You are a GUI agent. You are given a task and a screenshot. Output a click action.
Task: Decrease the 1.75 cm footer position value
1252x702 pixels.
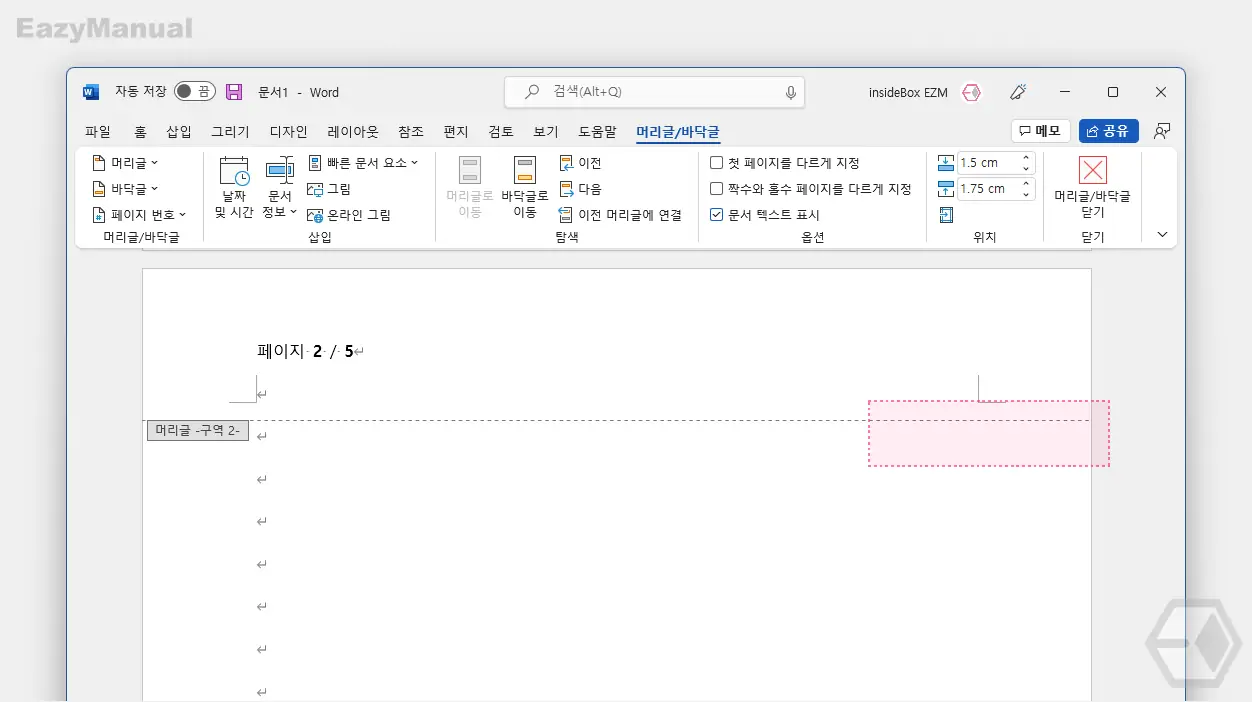(x=1026, y=194)
